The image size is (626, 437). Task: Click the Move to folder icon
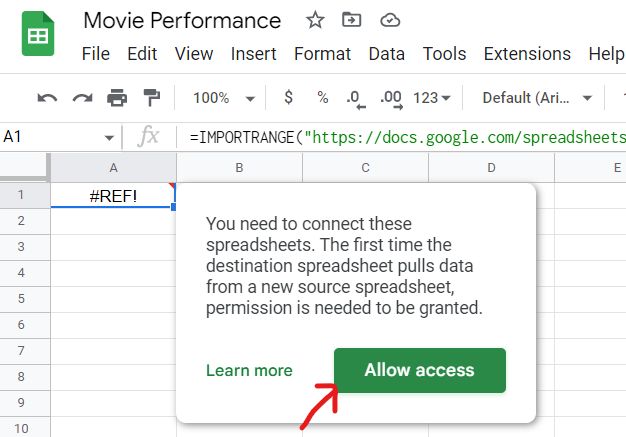[x=352, y=20]
